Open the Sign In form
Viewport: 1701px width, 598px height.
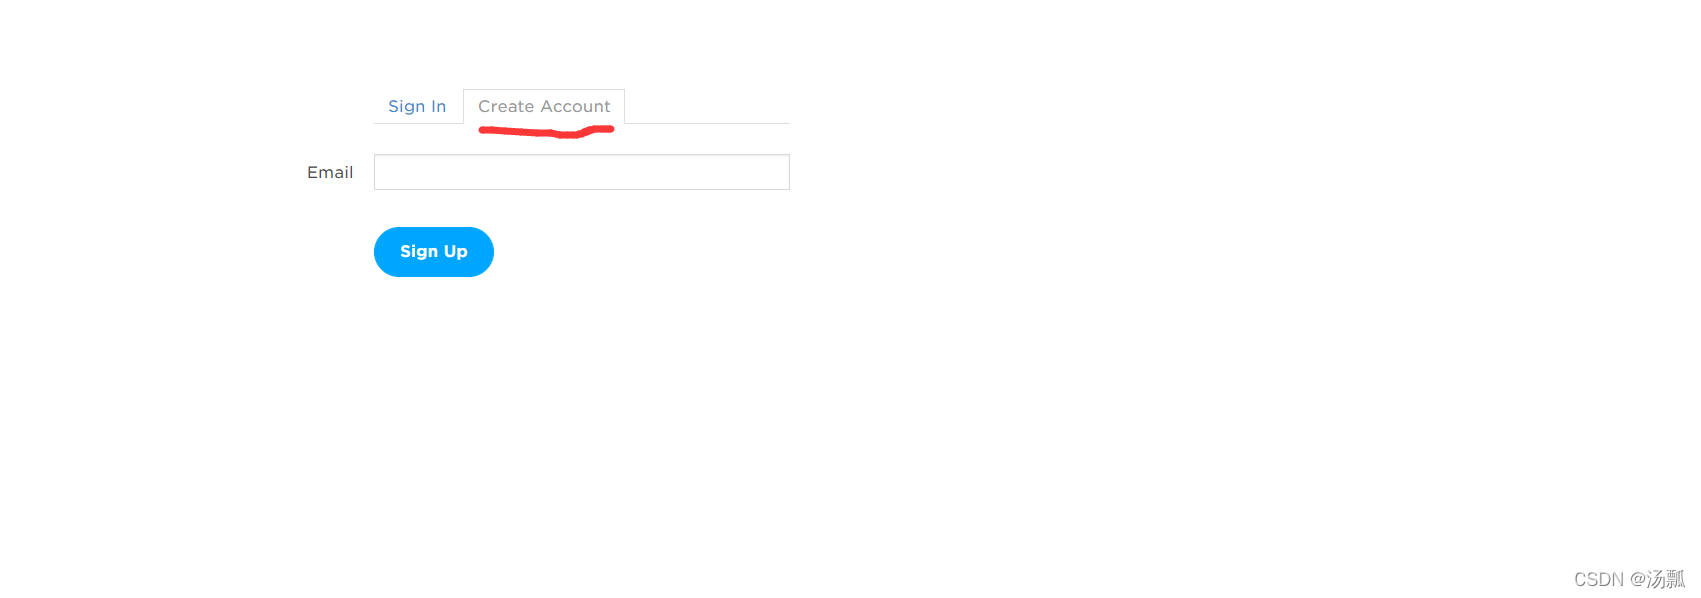point(417,106)
